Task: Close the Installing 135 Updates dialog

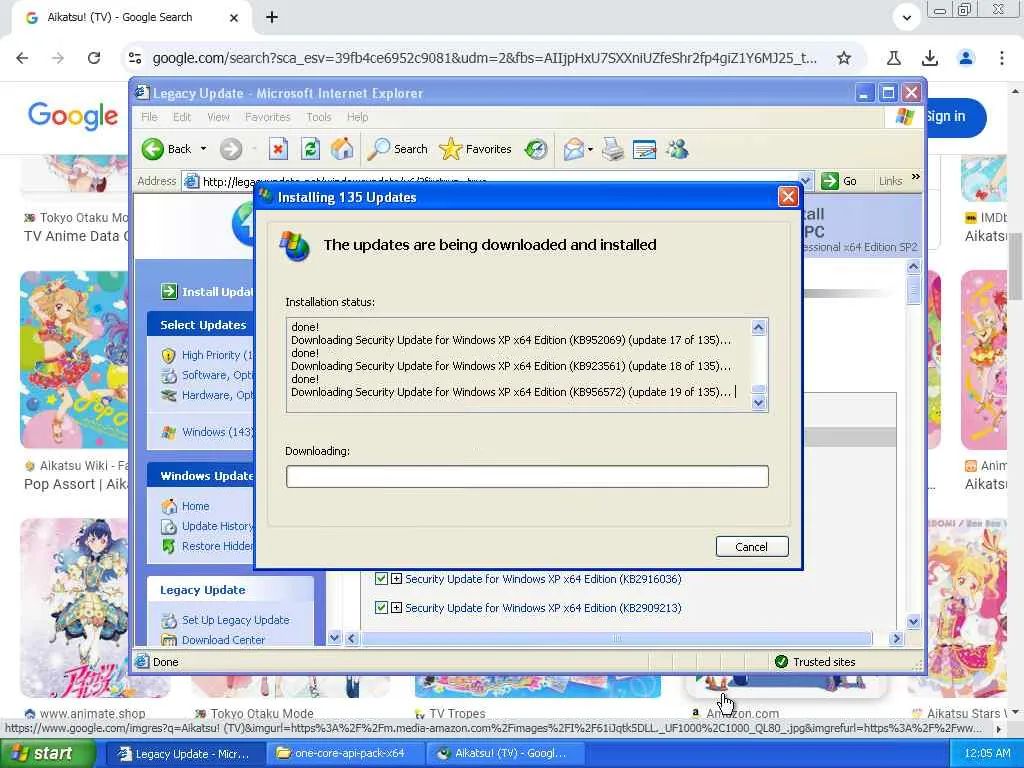Action: click(788, 197)
